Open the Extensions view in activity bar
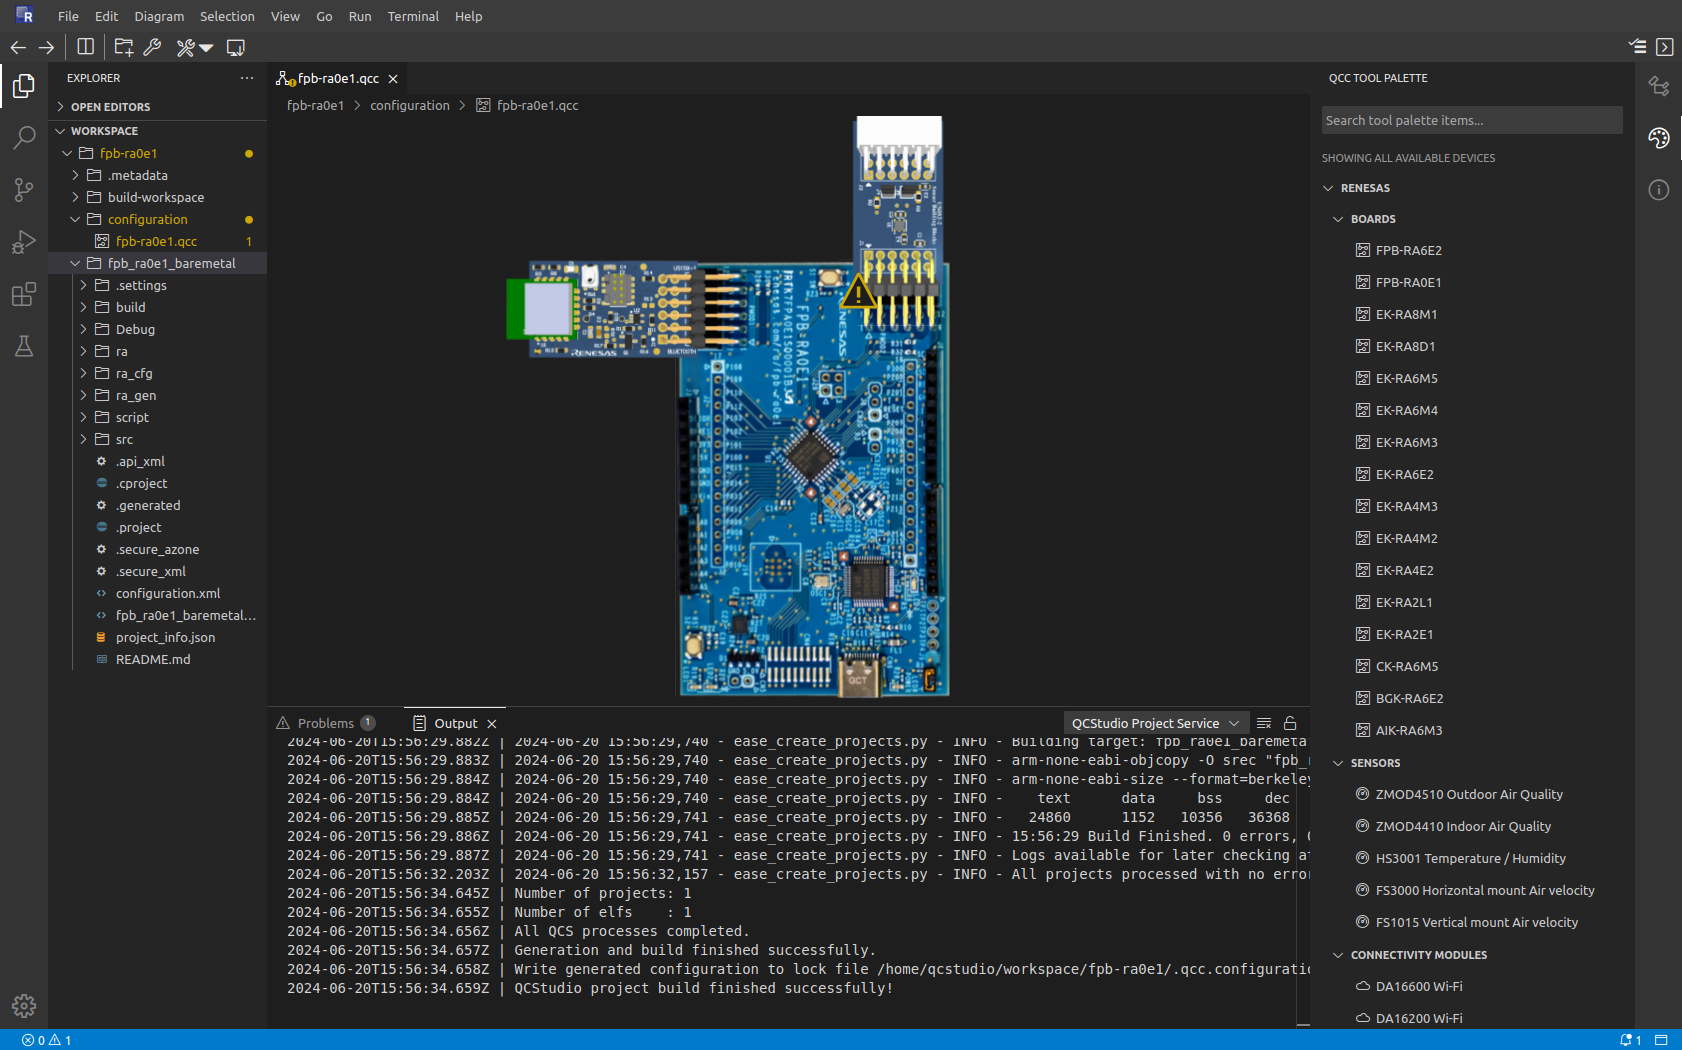Image resolution: width=1682 pixels, height=1050 pixels. tap(24, 294)
